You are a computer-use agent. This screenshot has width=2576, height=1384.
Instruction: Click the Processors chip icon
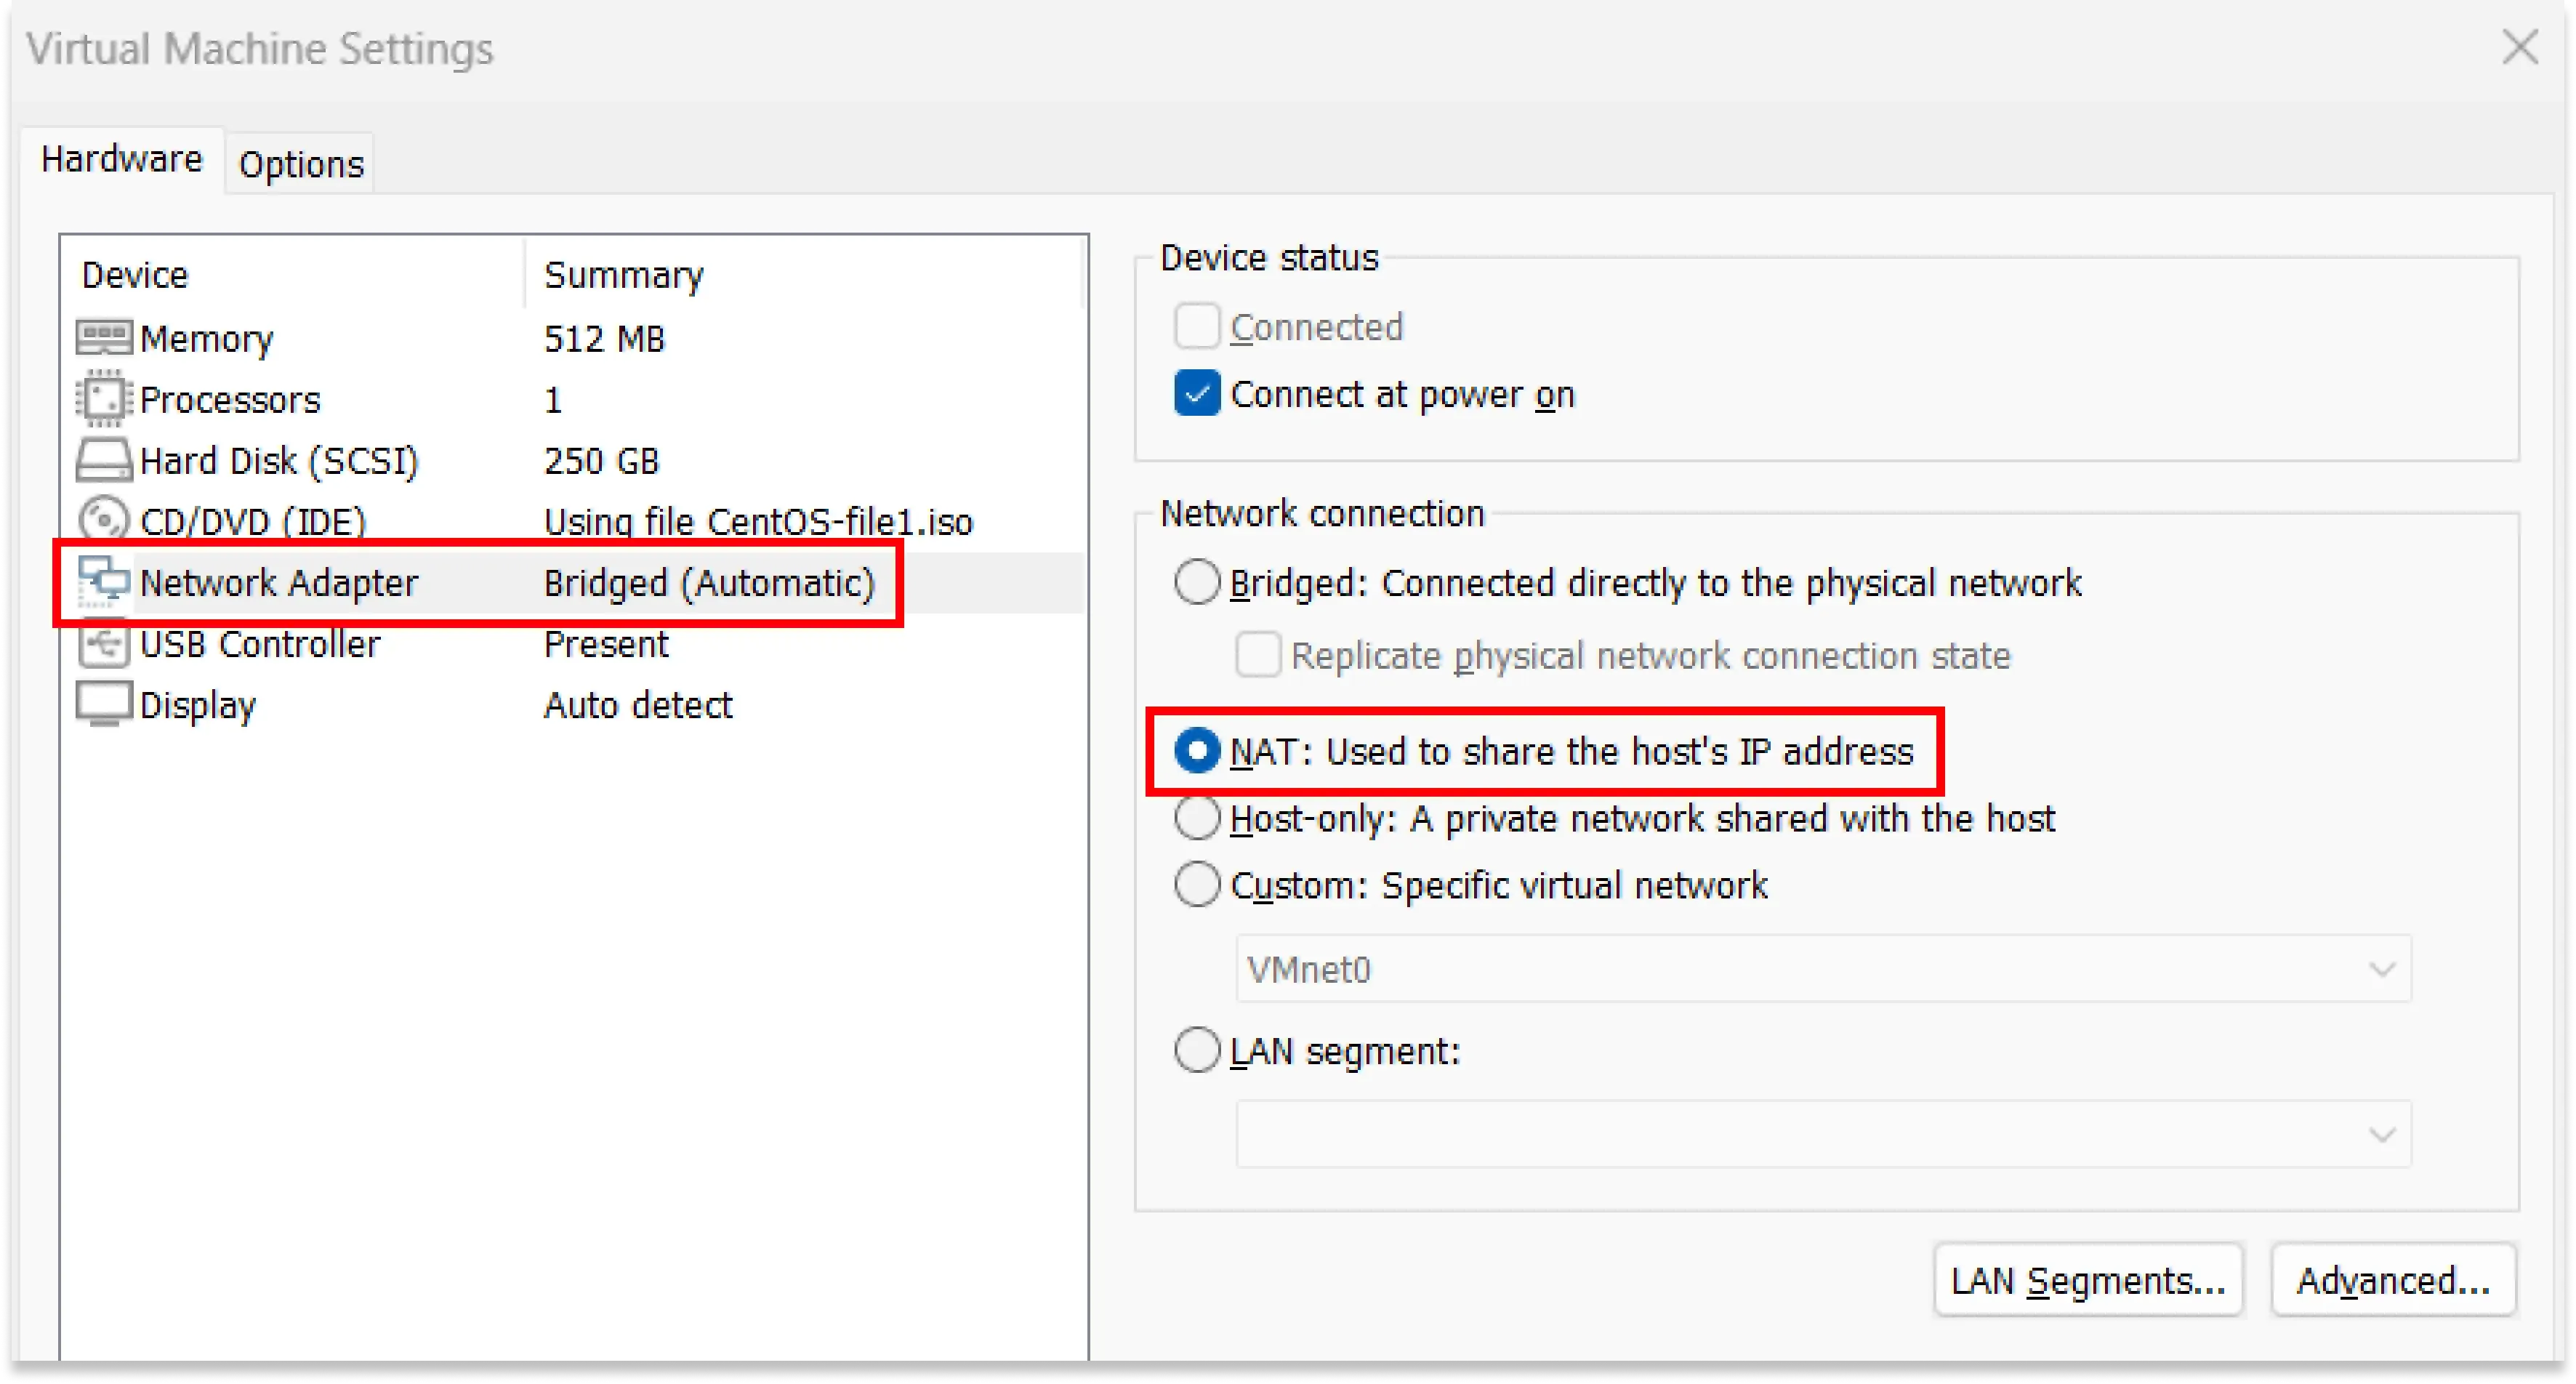coord(103,399)
